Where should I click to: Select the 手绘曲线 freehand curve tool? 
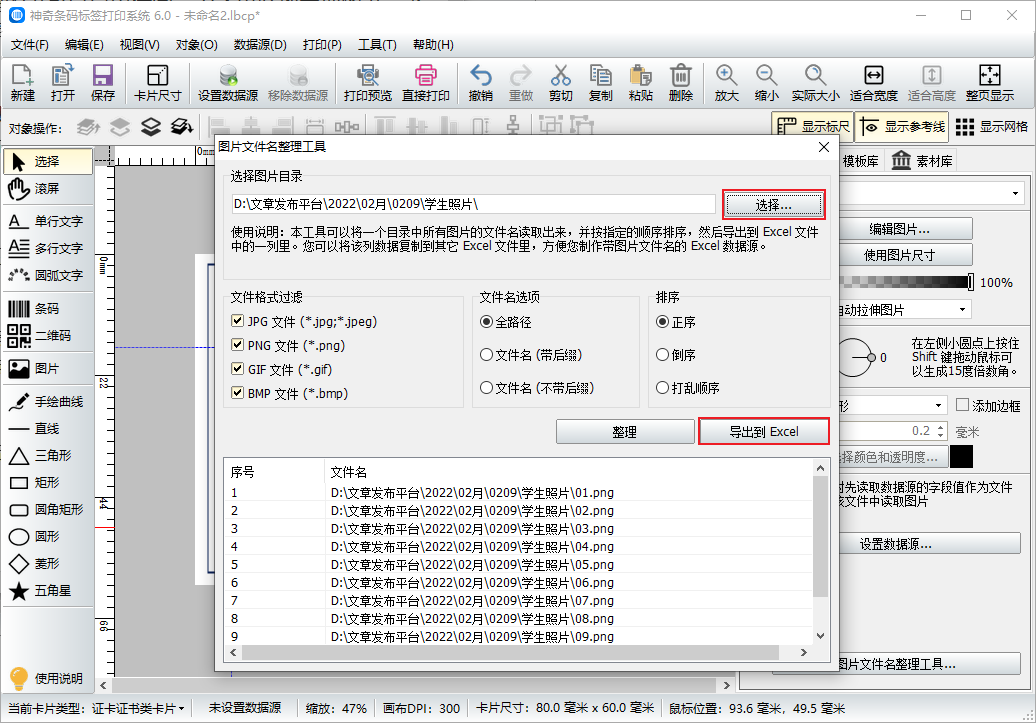48,402
